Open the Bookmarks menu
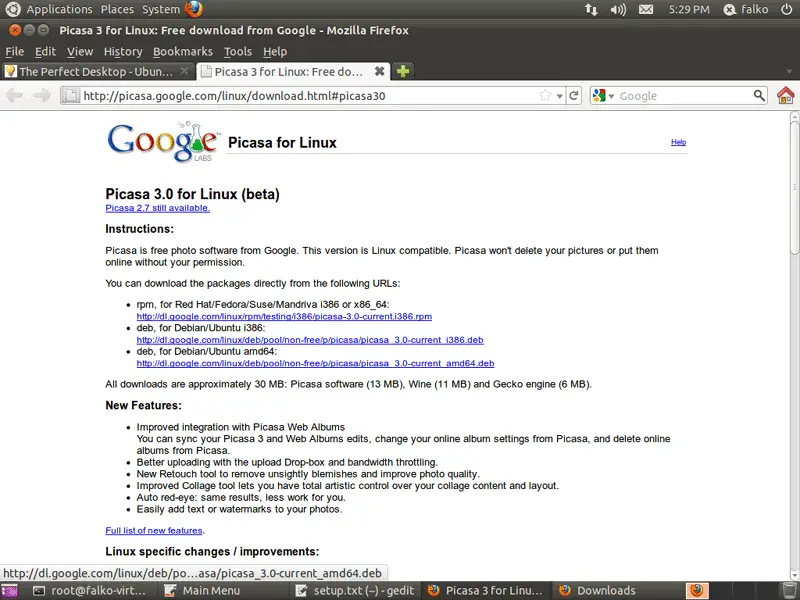This screenshot has height=600, width=800. (x=183, y=52)
